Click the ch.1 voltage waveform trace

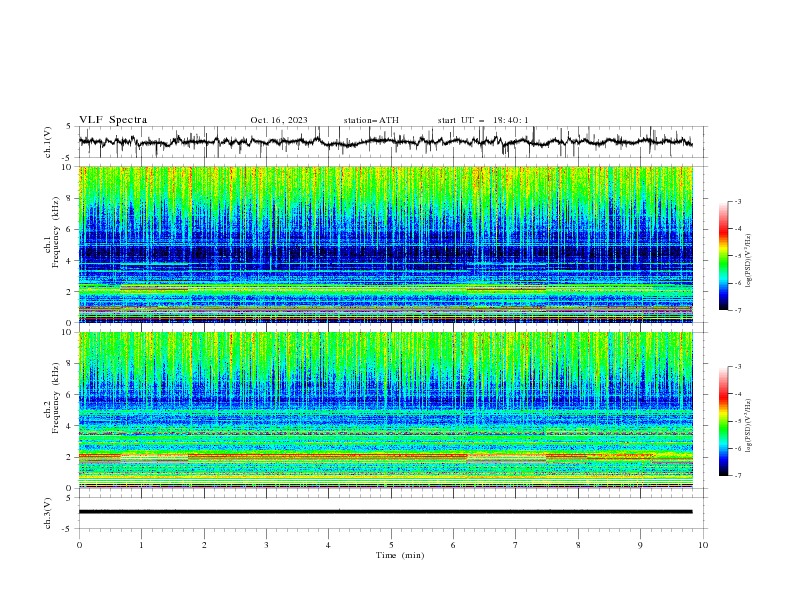coord(385,142)
